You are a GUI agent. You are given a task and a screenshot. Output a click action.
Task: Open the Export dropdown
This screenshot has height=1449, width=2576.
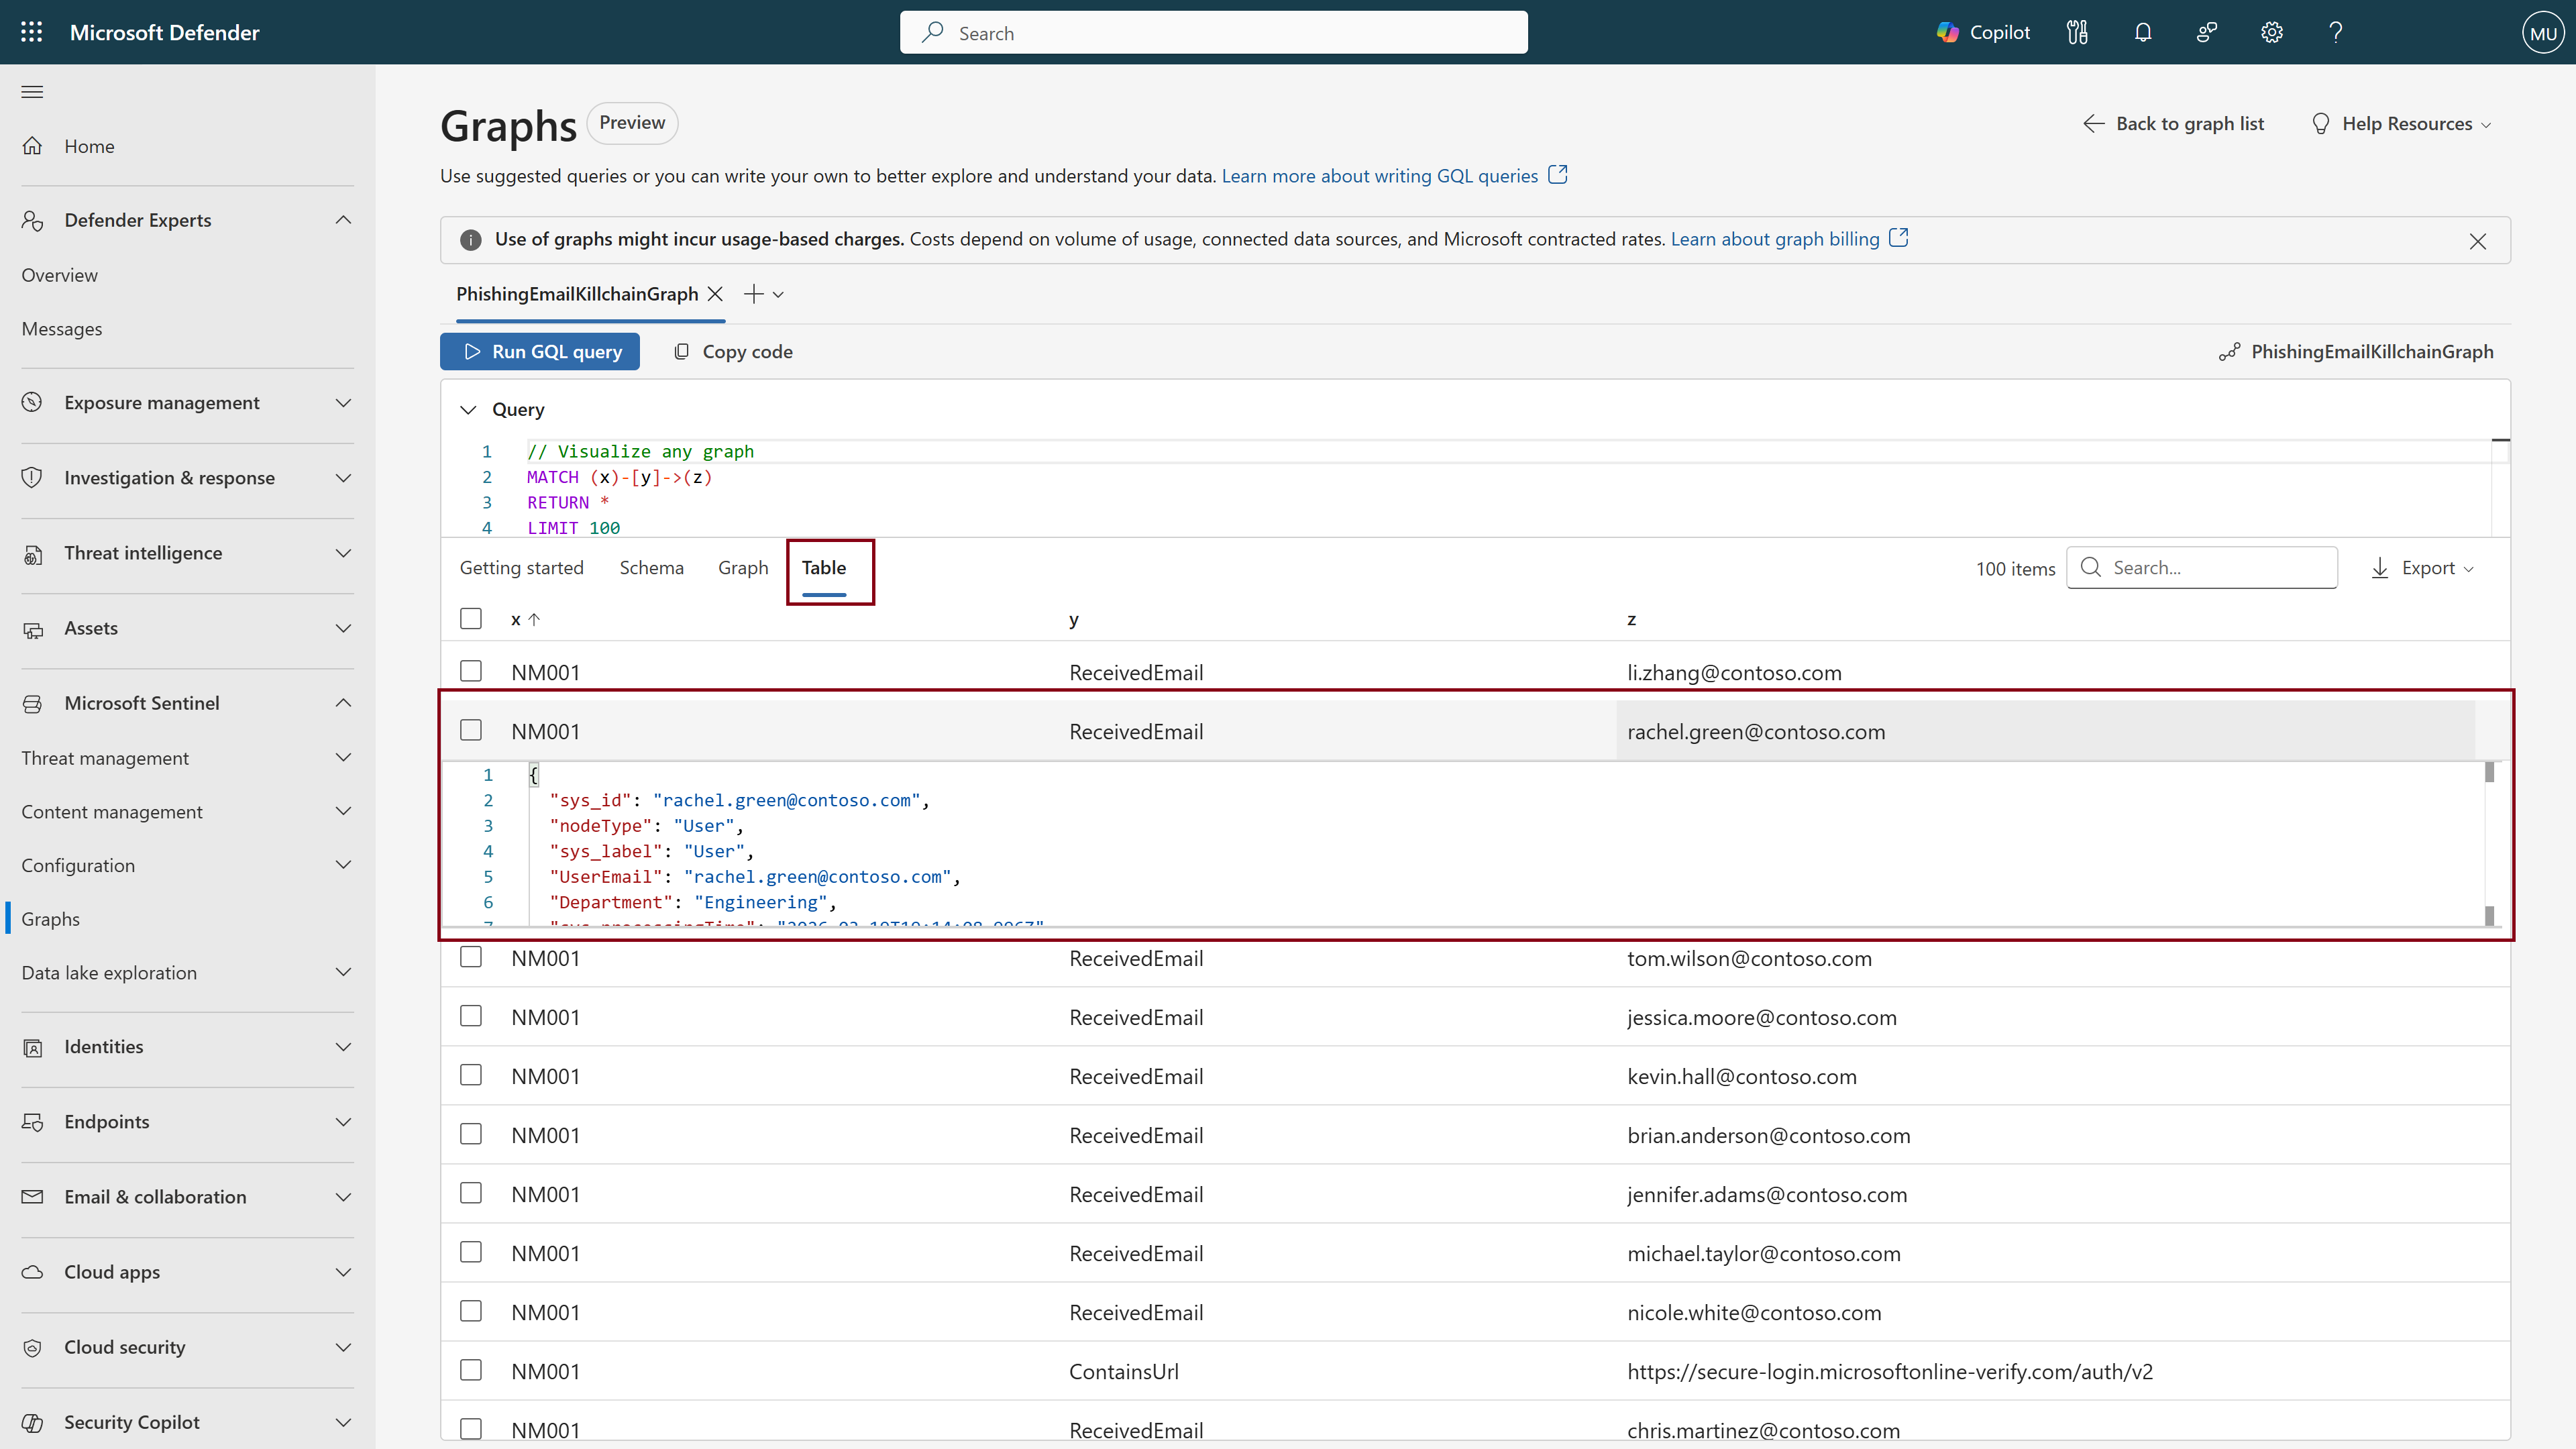[x=2424, y=568]
